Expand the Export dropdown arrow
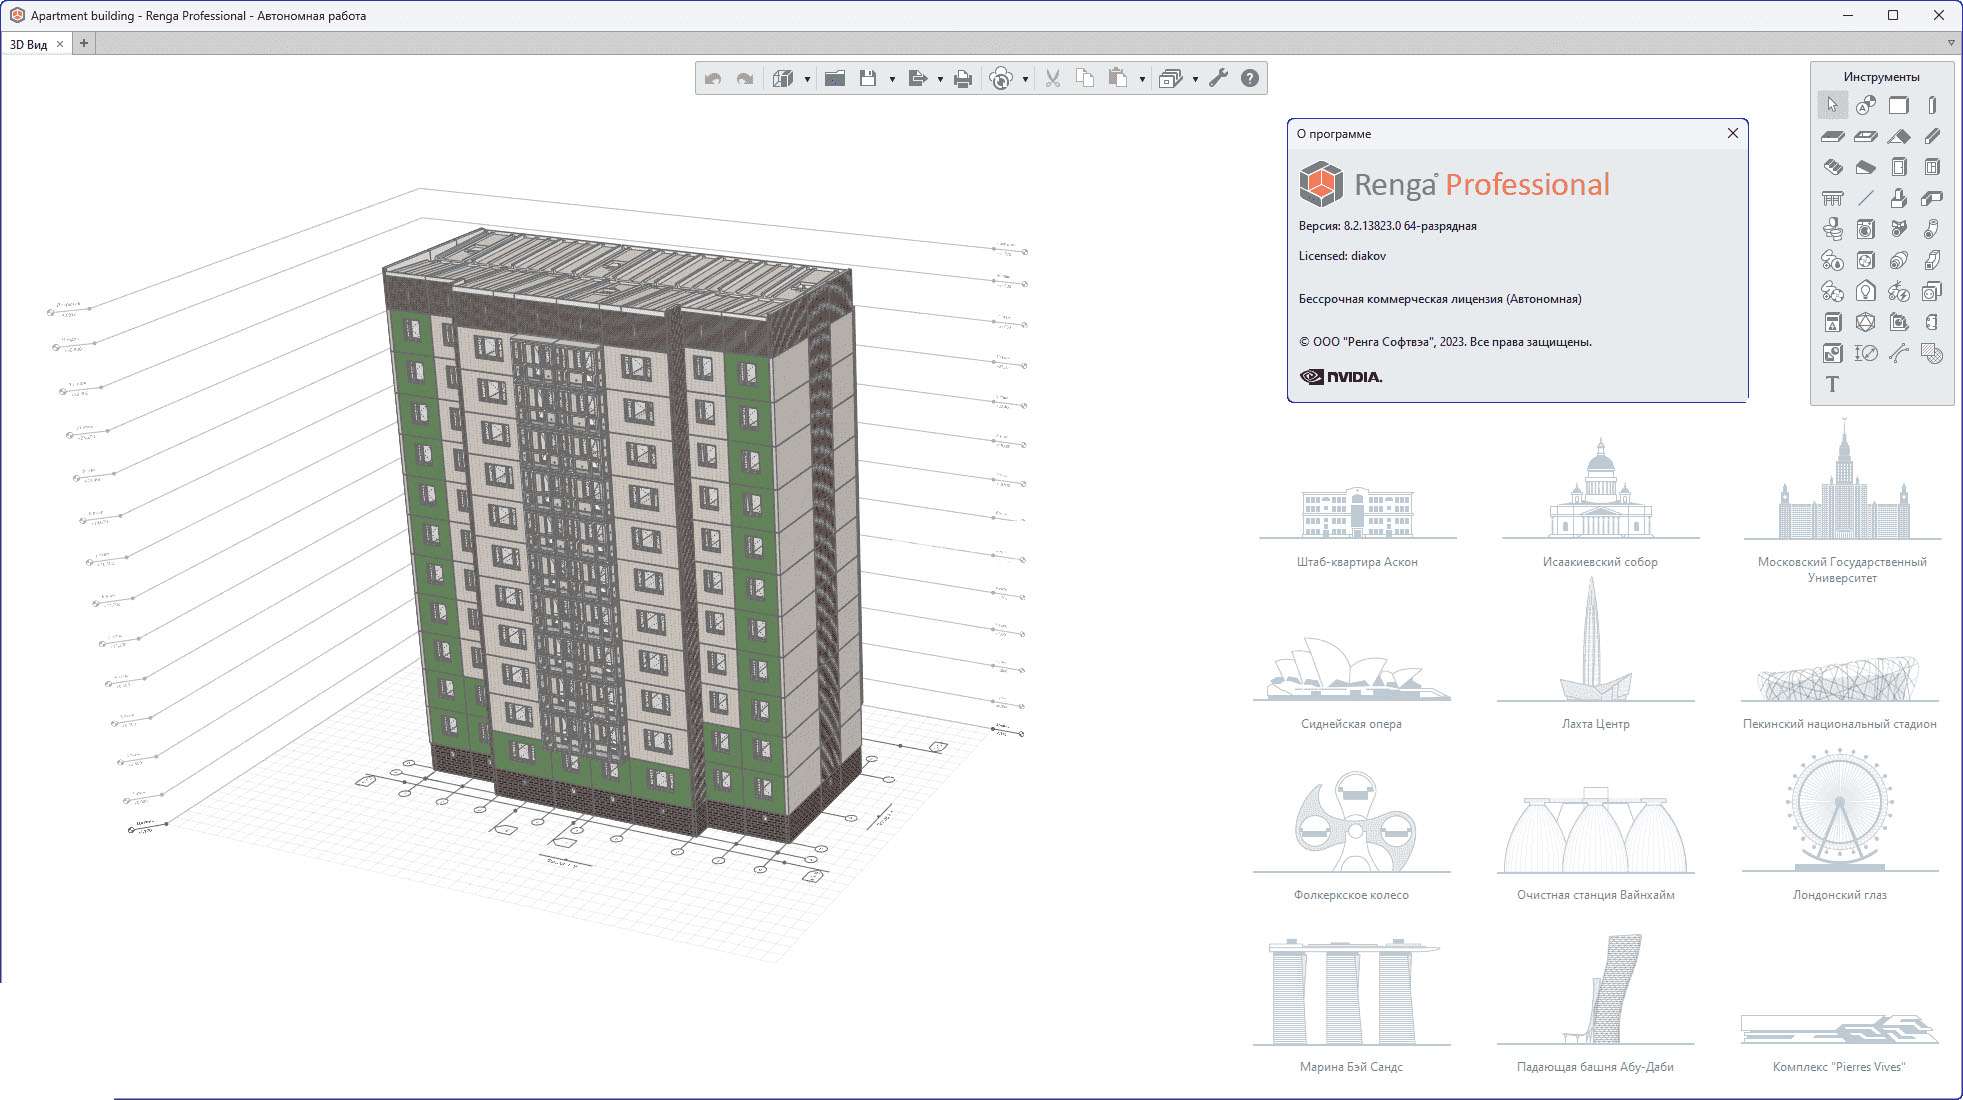 click(x=940, y=79)
